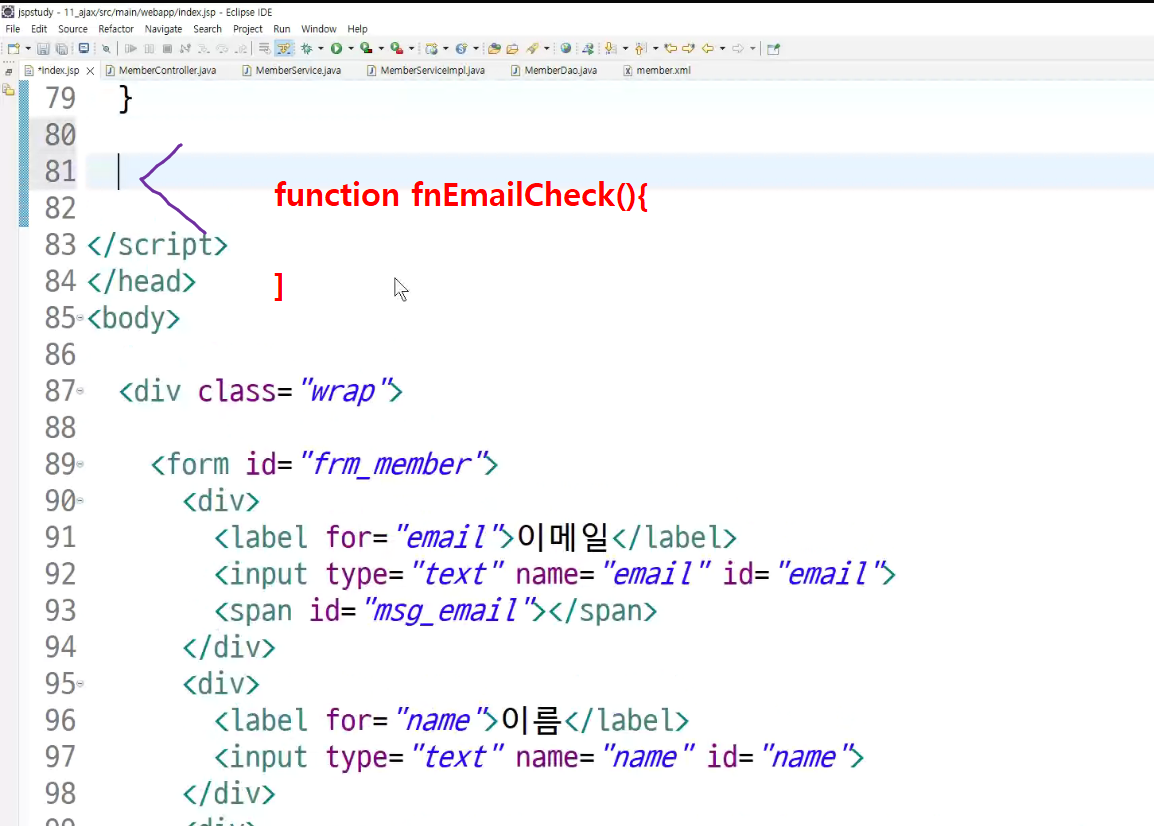Expand the Debug configurations dropdown arrow
The width and height of the screenshot is (1154, 826).
[321, 49]
